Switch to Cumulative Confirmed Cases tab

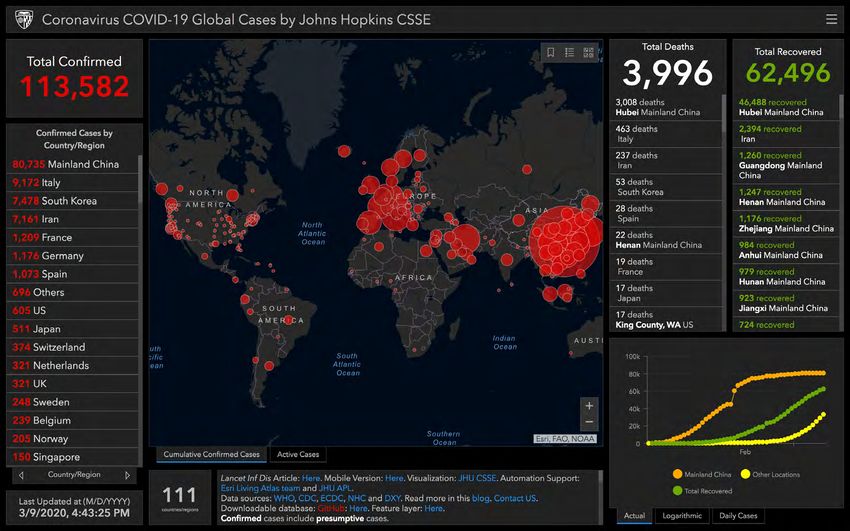[211, 455]
